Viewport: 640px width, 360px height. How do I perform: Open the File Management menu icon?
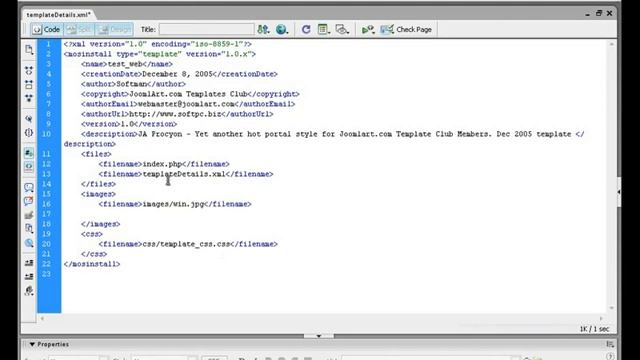pyautogui.click(x=263, y=29)
